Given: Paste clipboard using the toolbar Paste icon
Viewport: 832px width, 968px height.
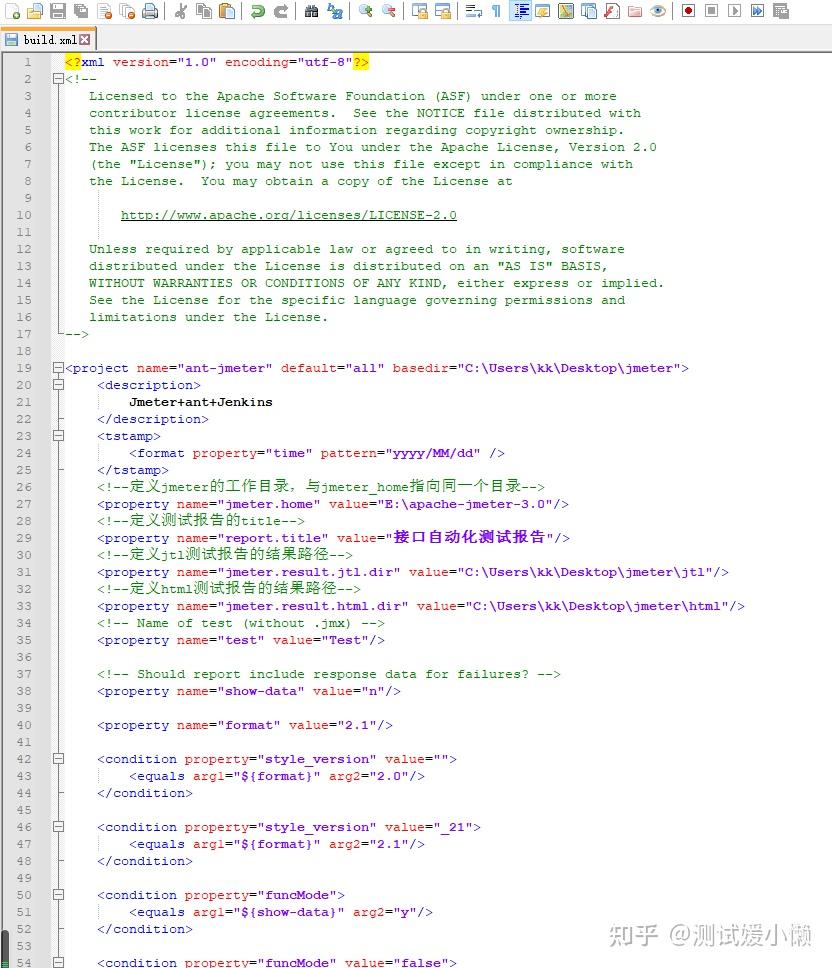Looking at the screenshot, I should [x=227, y=10].
